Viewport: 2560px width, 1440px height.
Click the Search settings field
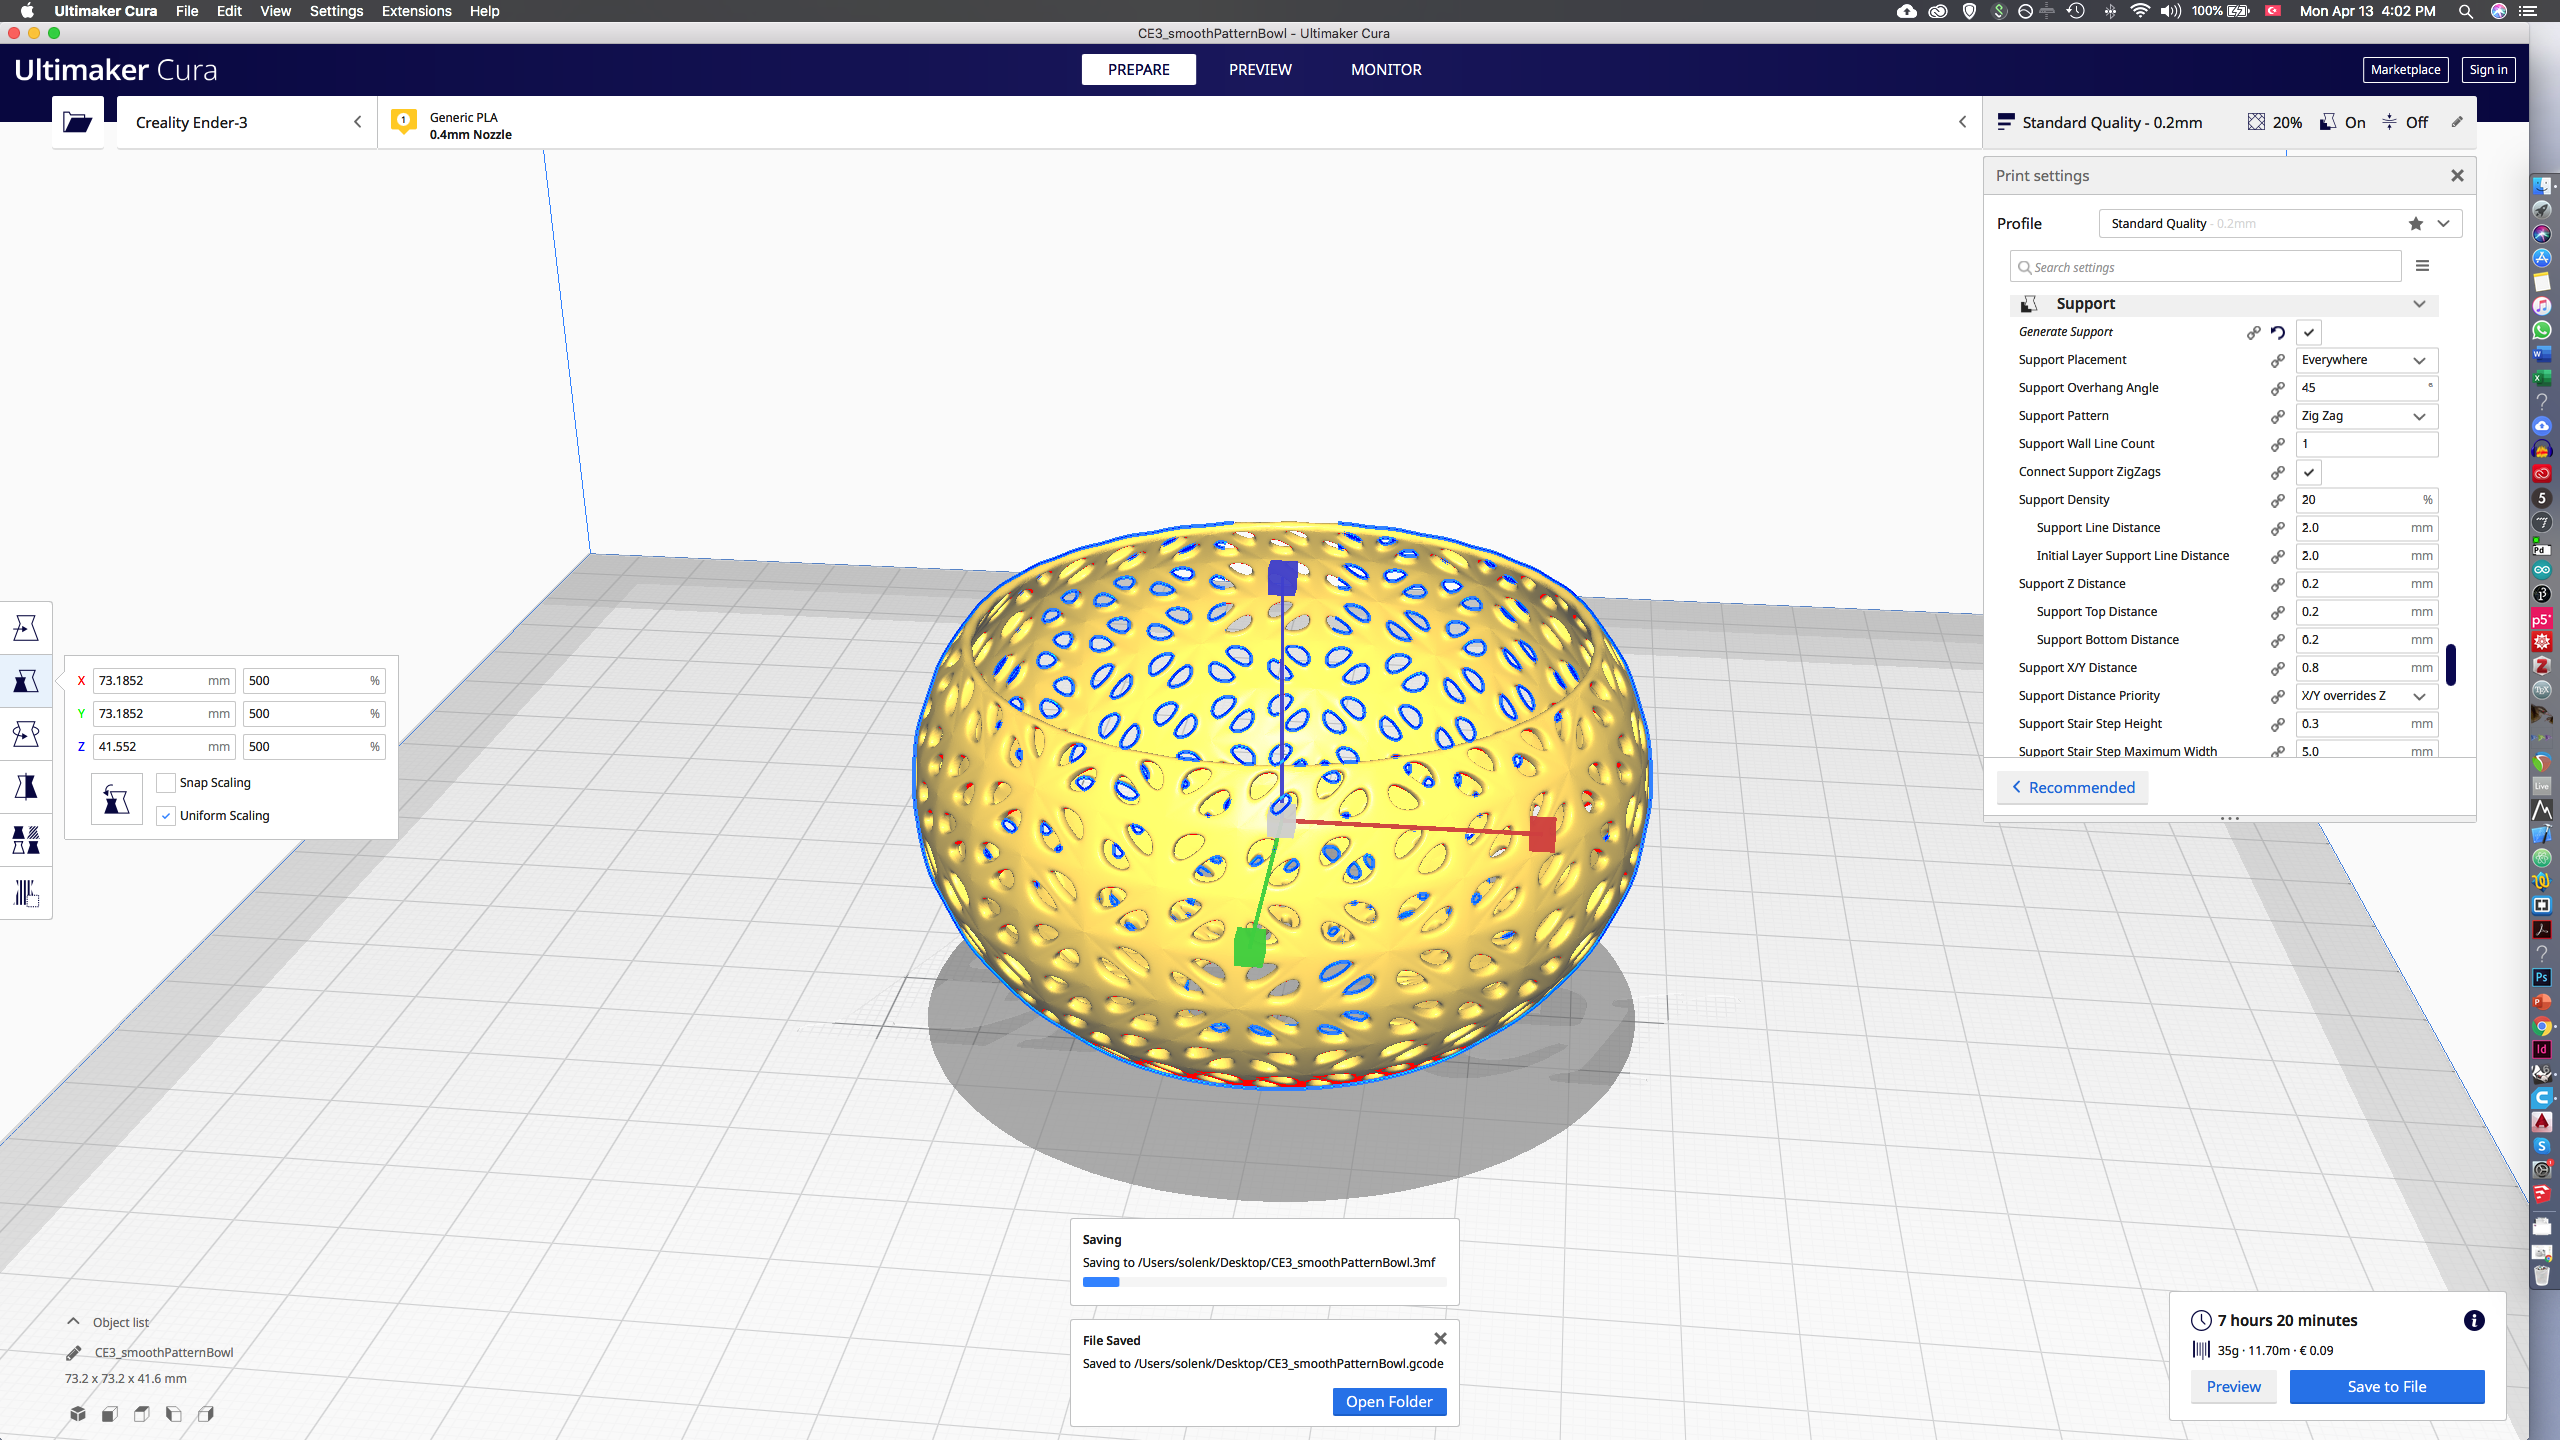pyautogui.click(x=2205, y=267)
